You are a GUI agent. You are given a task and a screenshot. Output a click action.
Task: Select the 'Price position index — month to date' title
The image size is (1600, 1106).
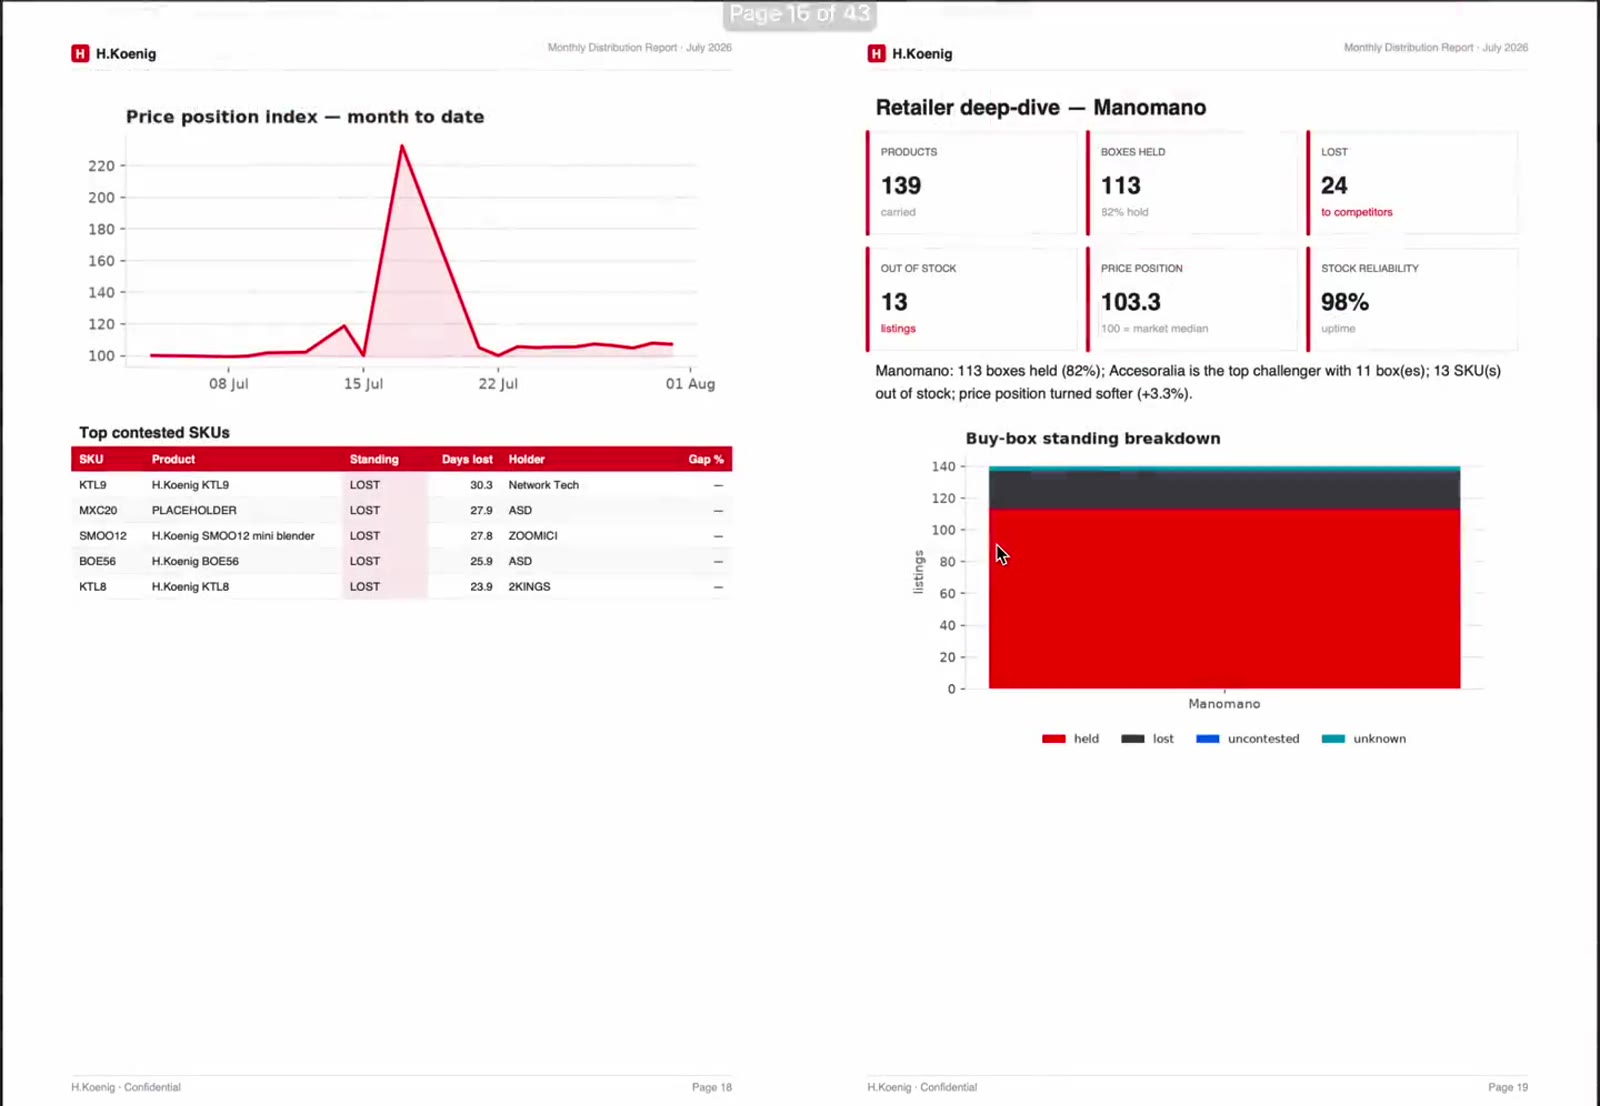pos(305,117)
